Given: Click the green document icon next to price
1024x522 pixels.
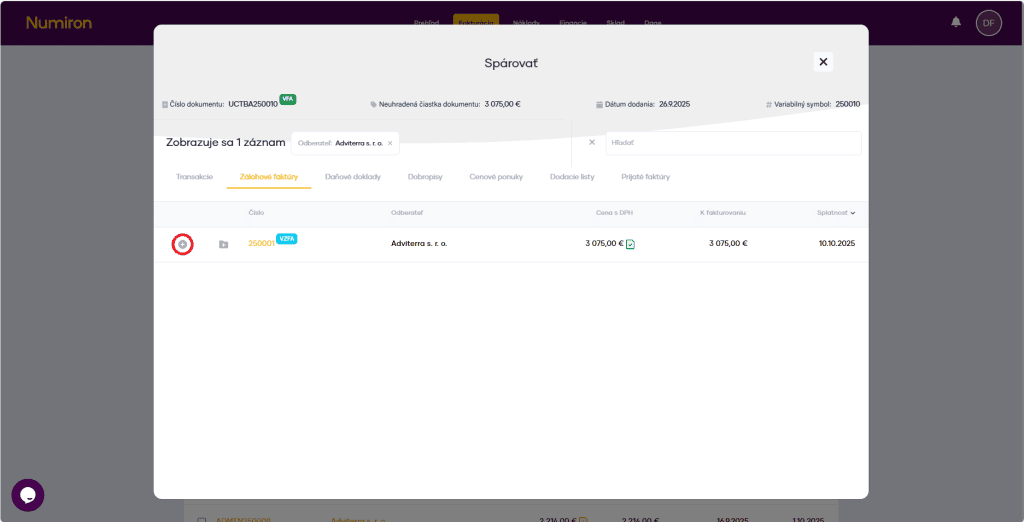Looking at the screenshot, I should coord(630,244).
